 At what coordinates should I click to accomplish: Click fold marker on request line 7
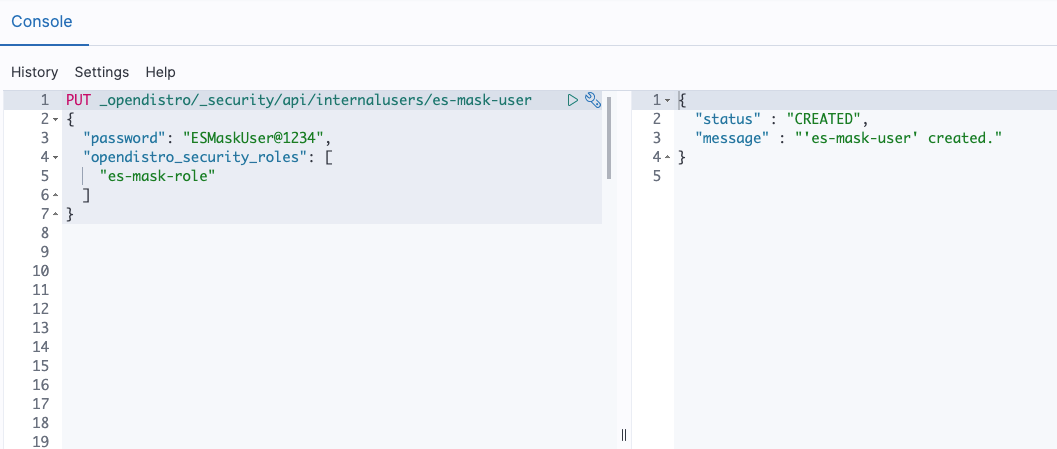55,215
